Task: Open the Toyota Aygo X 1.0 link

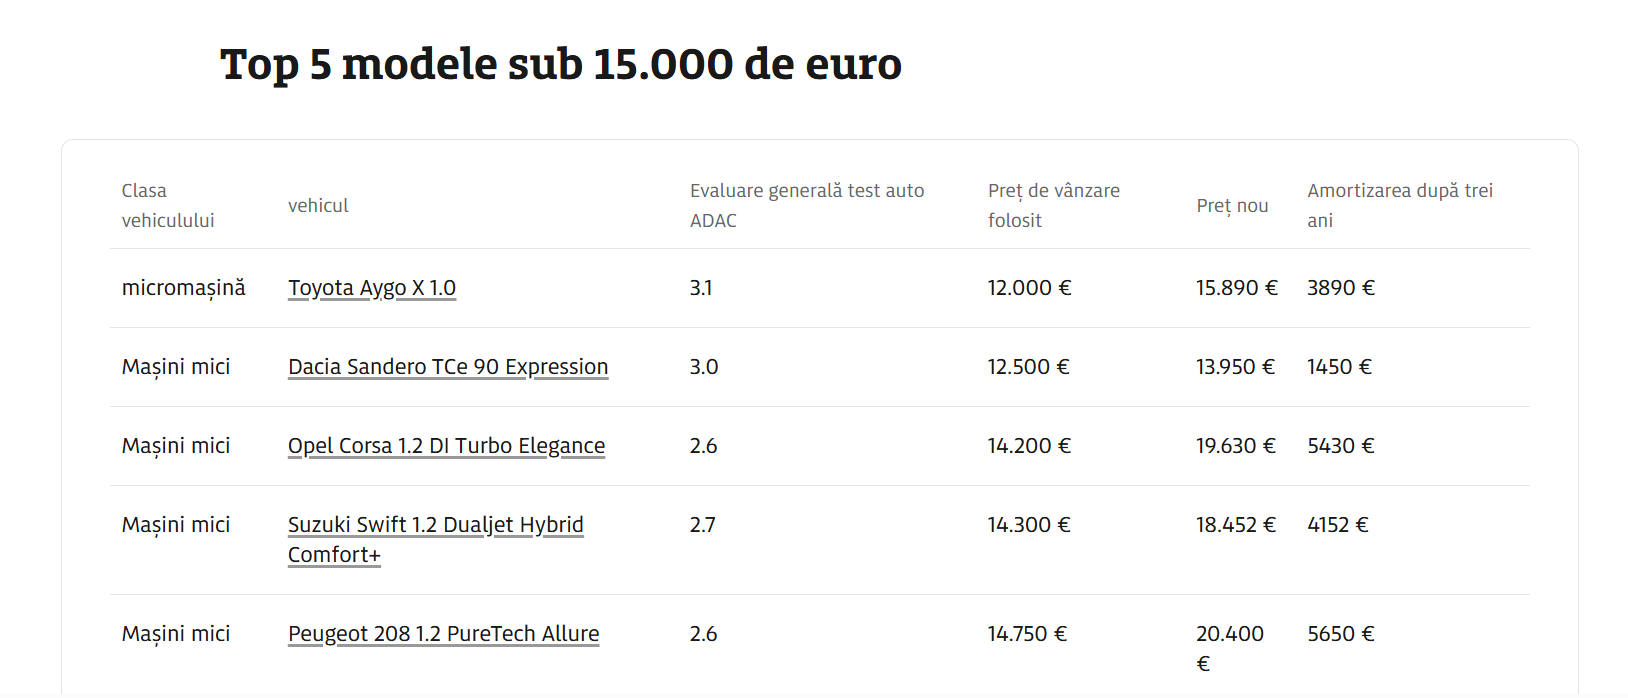Action: tap(371, 288)
